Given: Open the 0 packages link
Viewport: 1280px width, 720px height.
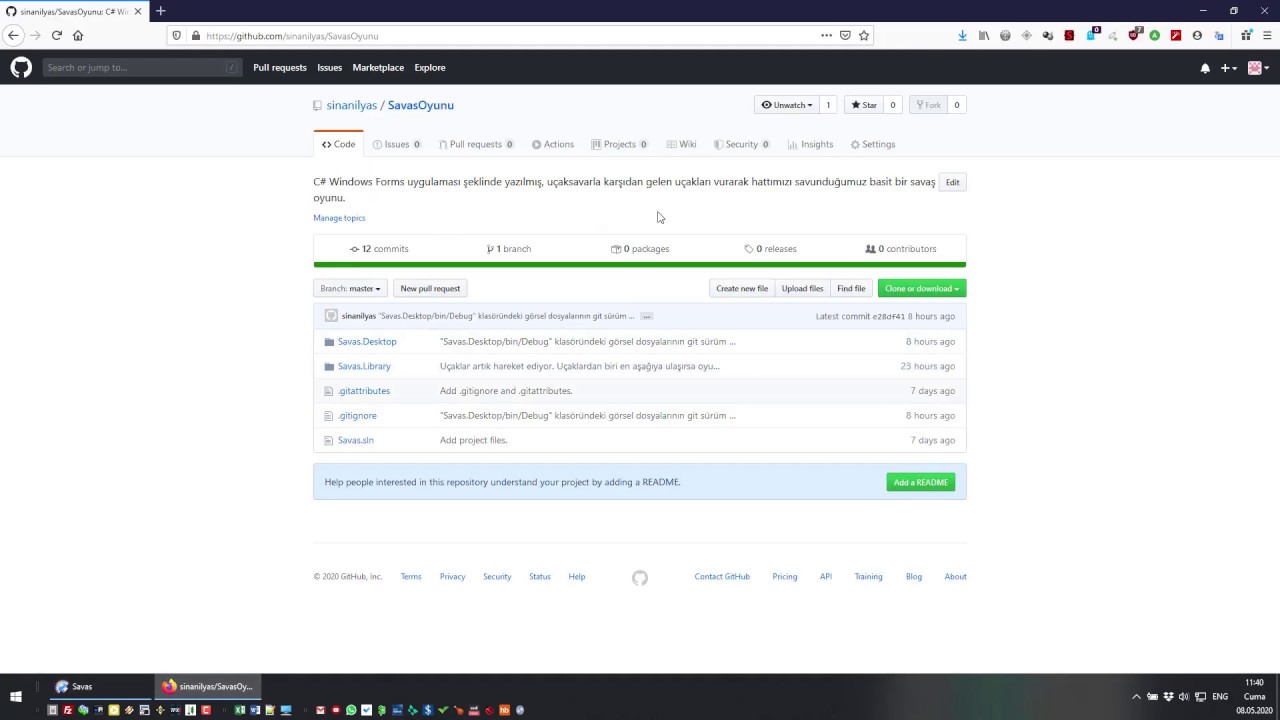Looking at the screenshot, I should (x=640, y=249).
